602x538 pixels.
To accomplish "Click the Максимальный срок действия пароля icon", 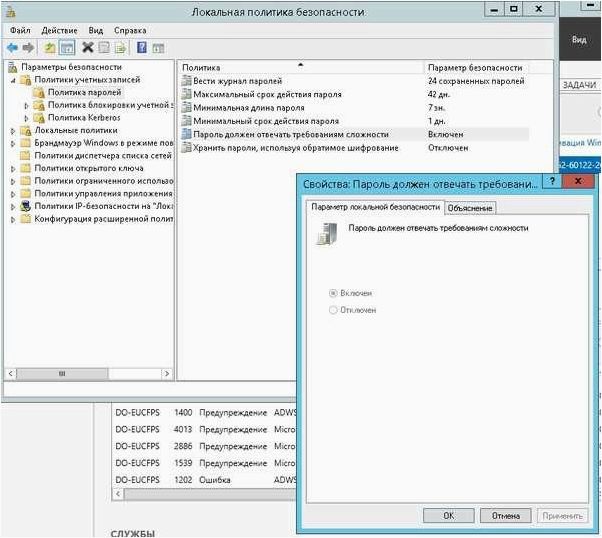I will pos(186,94).
